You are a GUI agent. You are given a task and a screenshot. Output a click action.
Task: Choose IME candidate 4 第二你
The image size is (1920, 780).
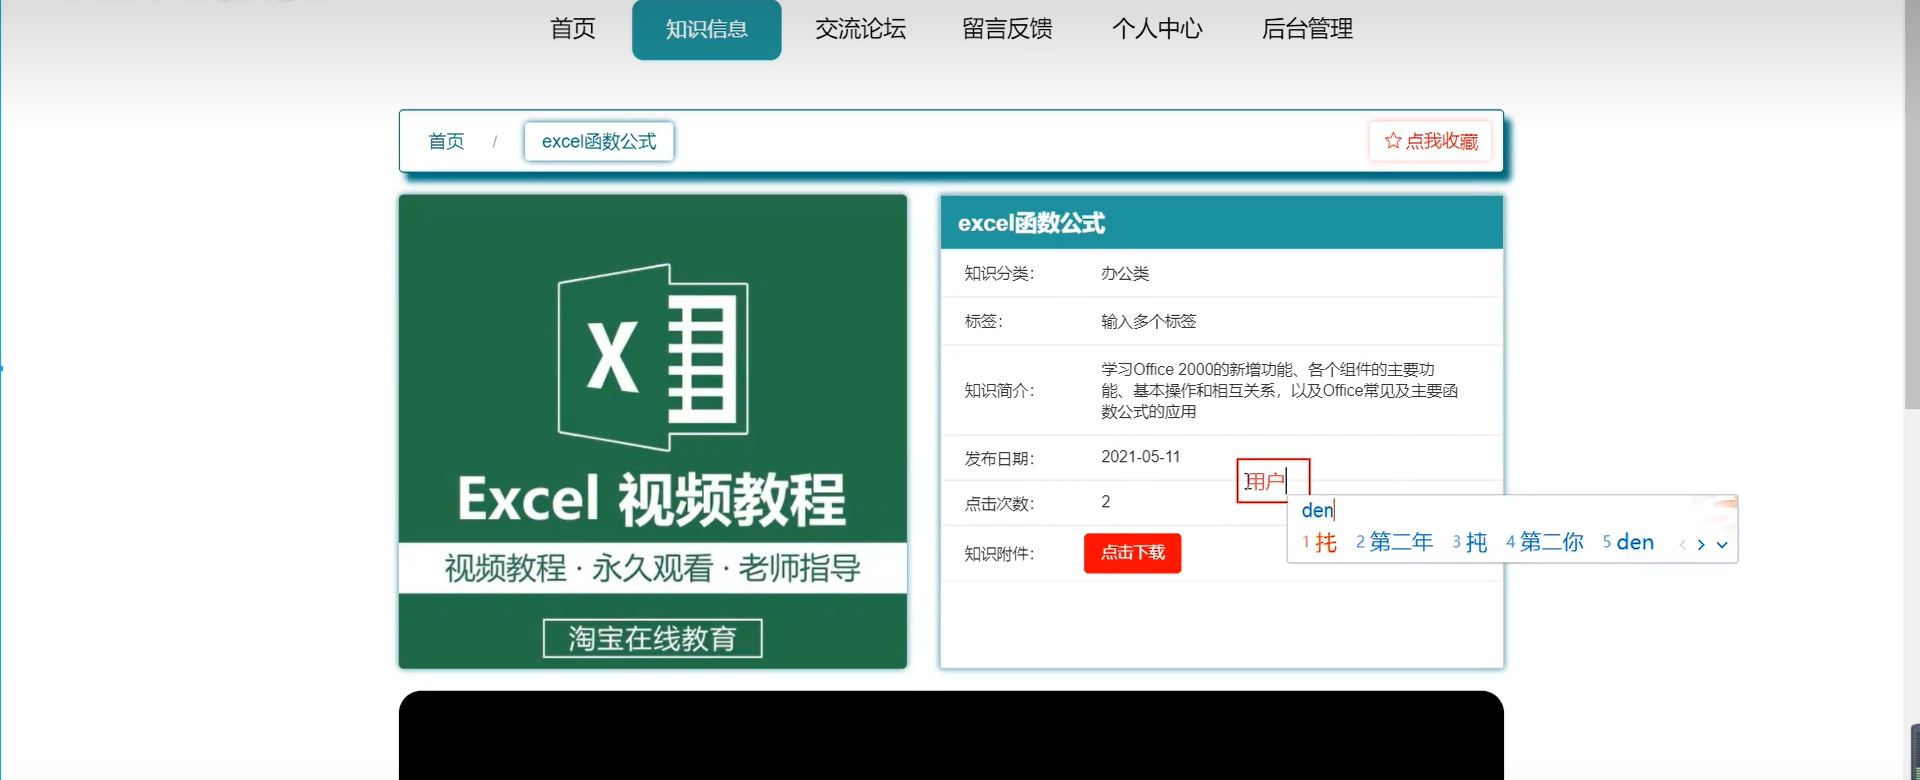coord(1545,542)
